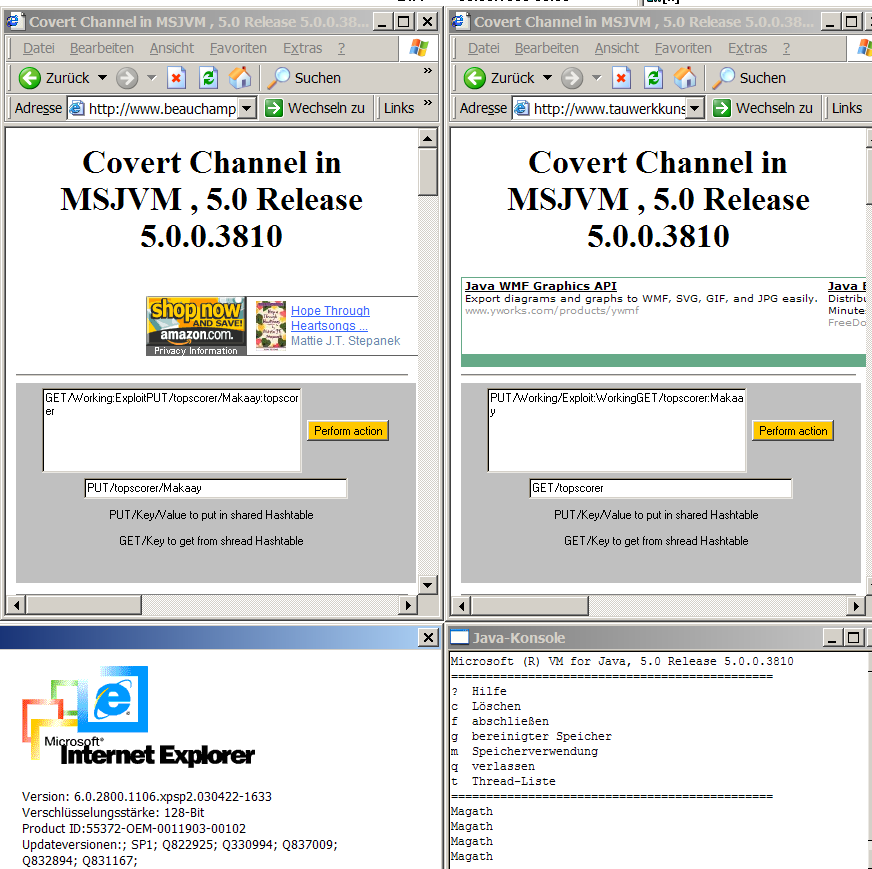Click forward arrow icon in left browser window
The height and width of the screenshot is (869, 872).
(x=127, y=78)
